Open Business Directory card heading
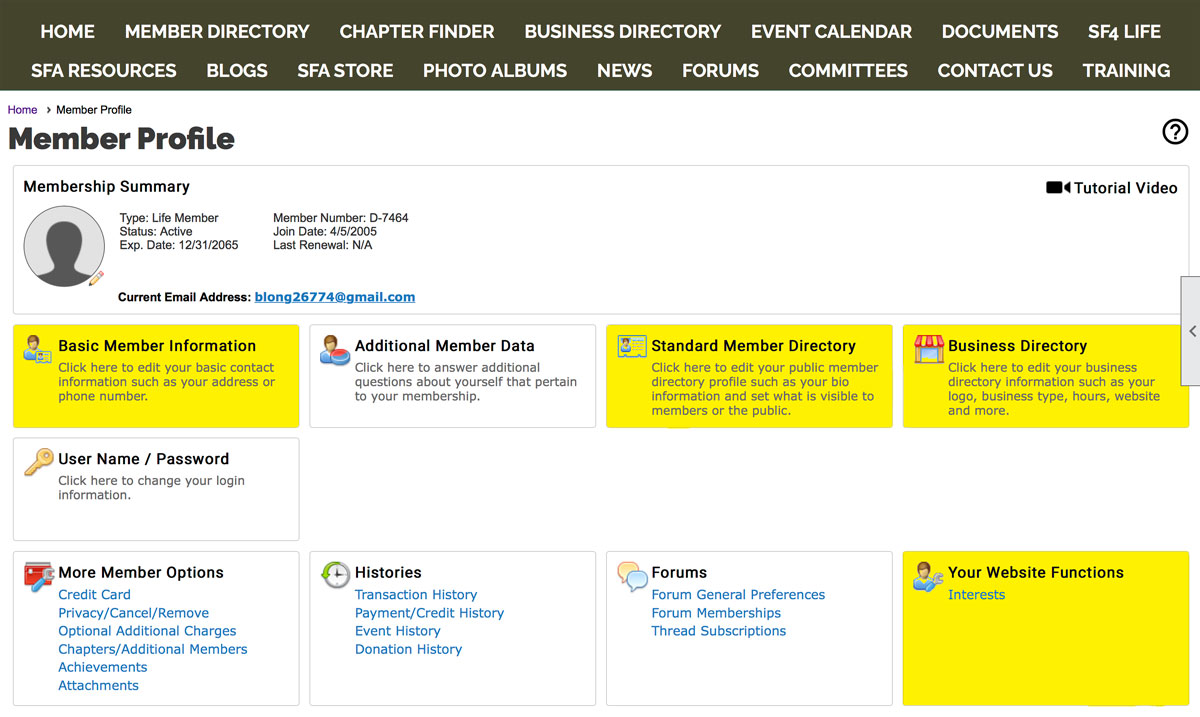 [1018, 346]
